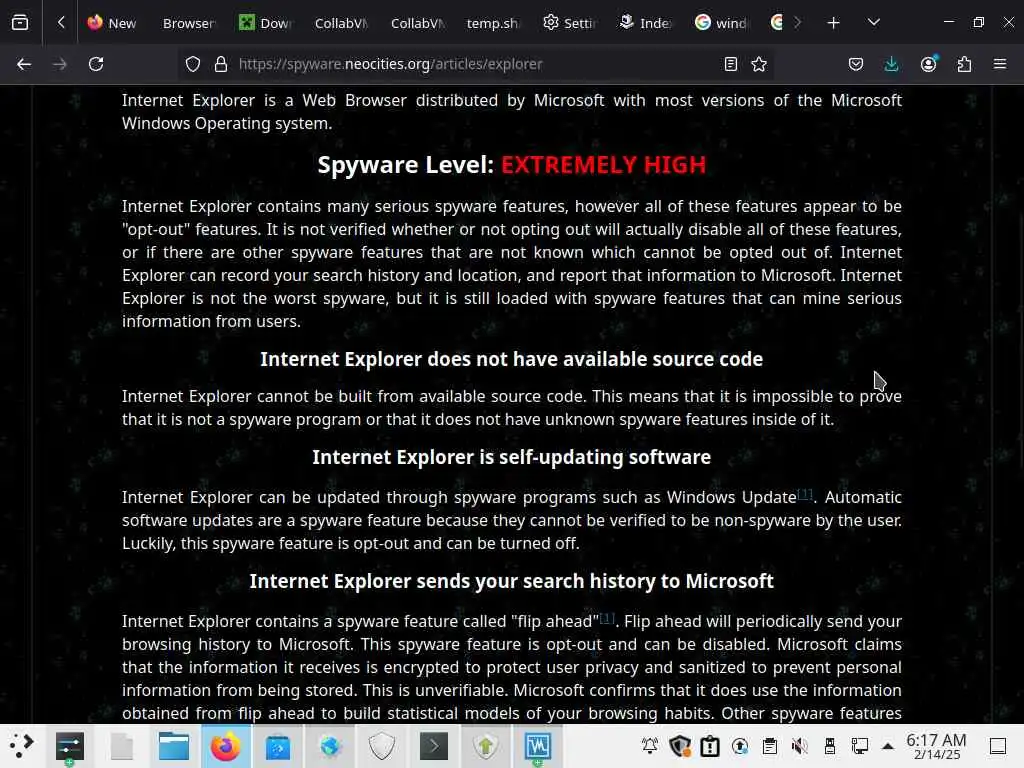Open a new tab with plus button
Screen dimensions: 1024x768
[x=833, y=23]
